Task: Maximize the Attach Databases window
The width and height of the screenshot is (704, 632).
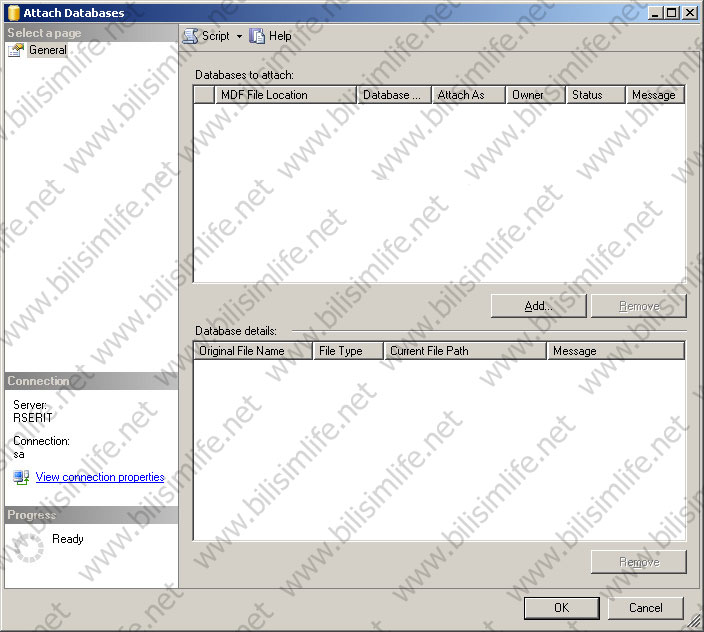Action: (672, 13)
